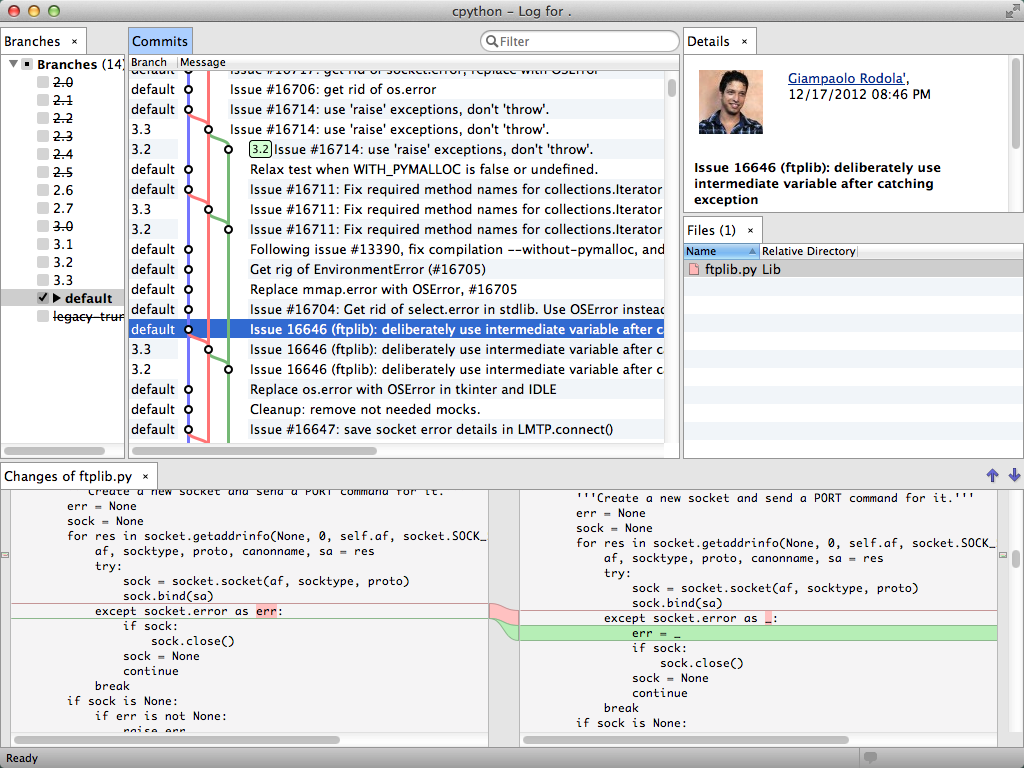
Task: Toggle the 2.0 branch checkbox
Action: [x=42, y=82]
